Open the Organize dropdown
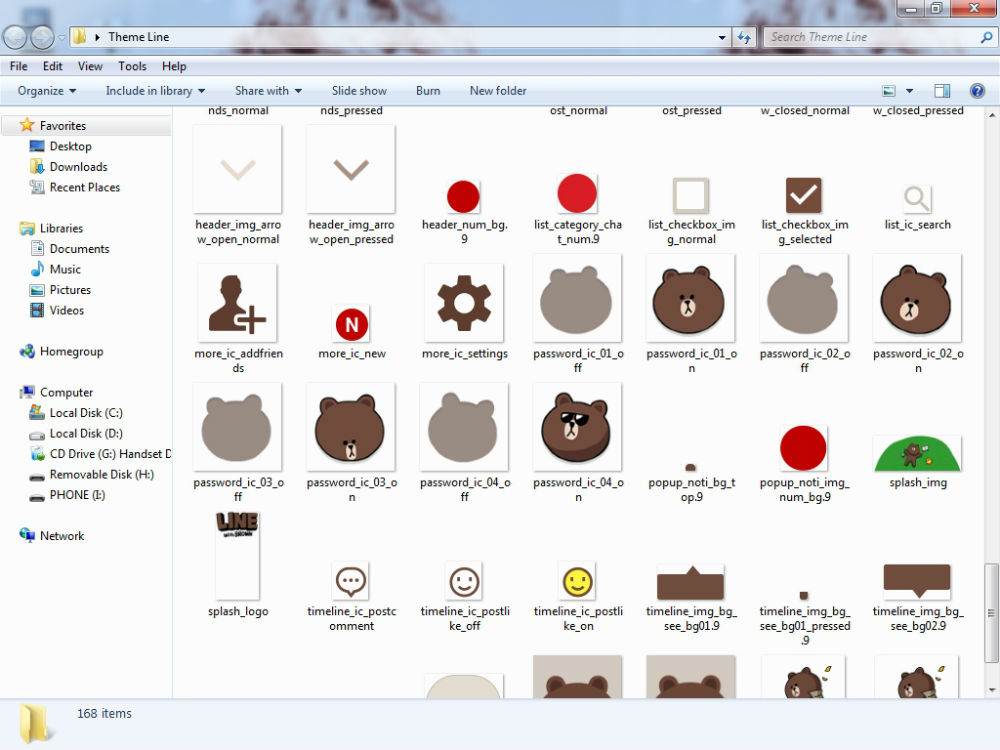This screenshot has width=1000, height=750. (47, 91)
